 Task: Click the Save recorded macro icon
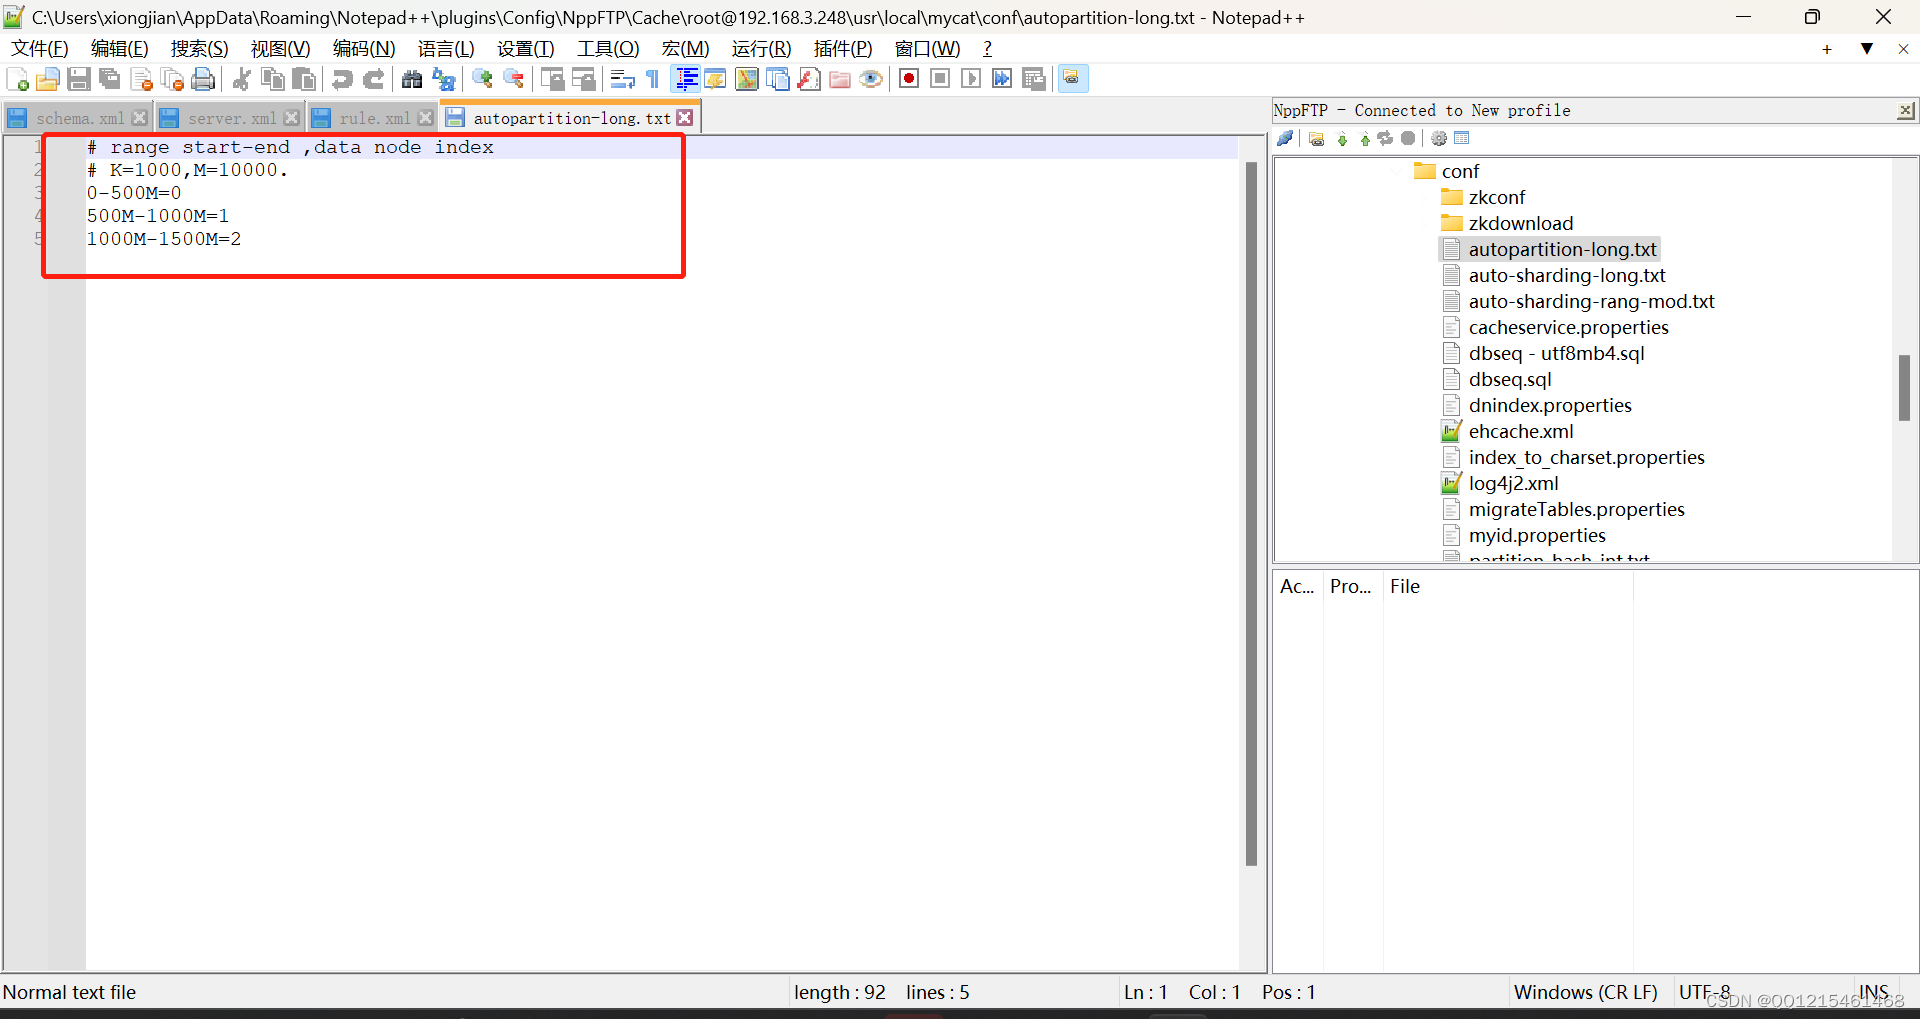click(x=1034, y=79)
